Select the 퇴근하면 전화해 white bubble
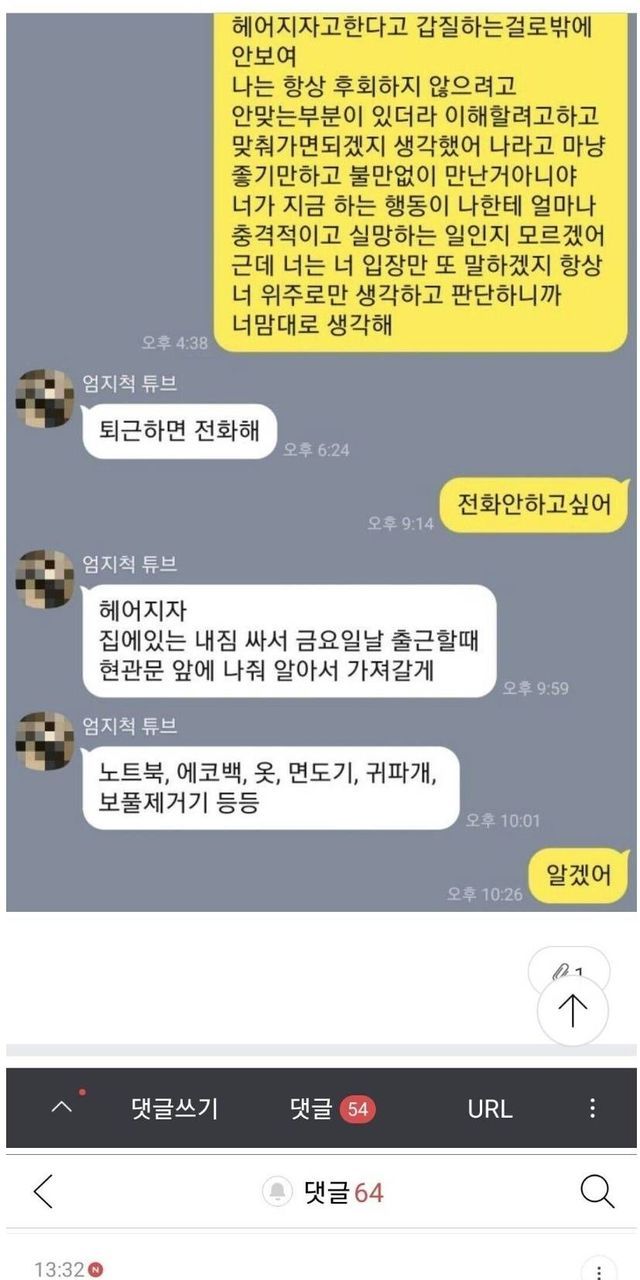The width and height of the screenshot is (640, 1280). tap(180, 431)
